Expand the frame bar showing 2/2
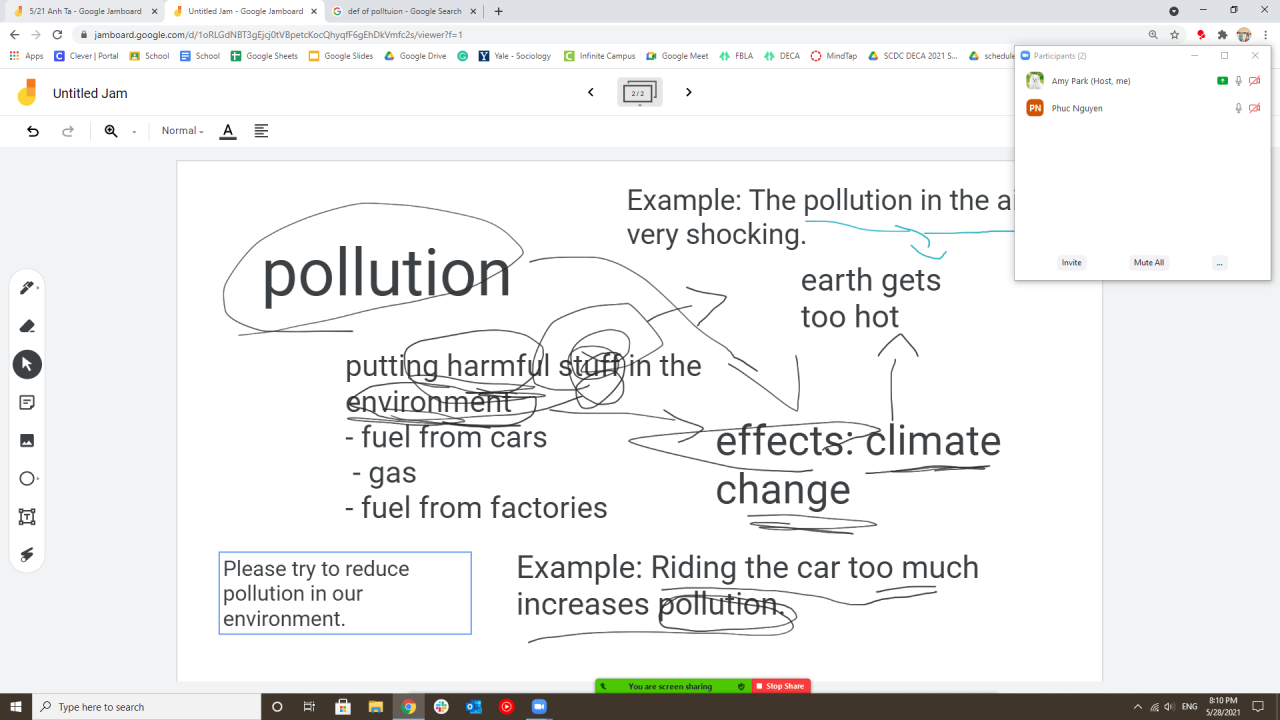The width and height of the screenshot is (1280, 720). 640,93
